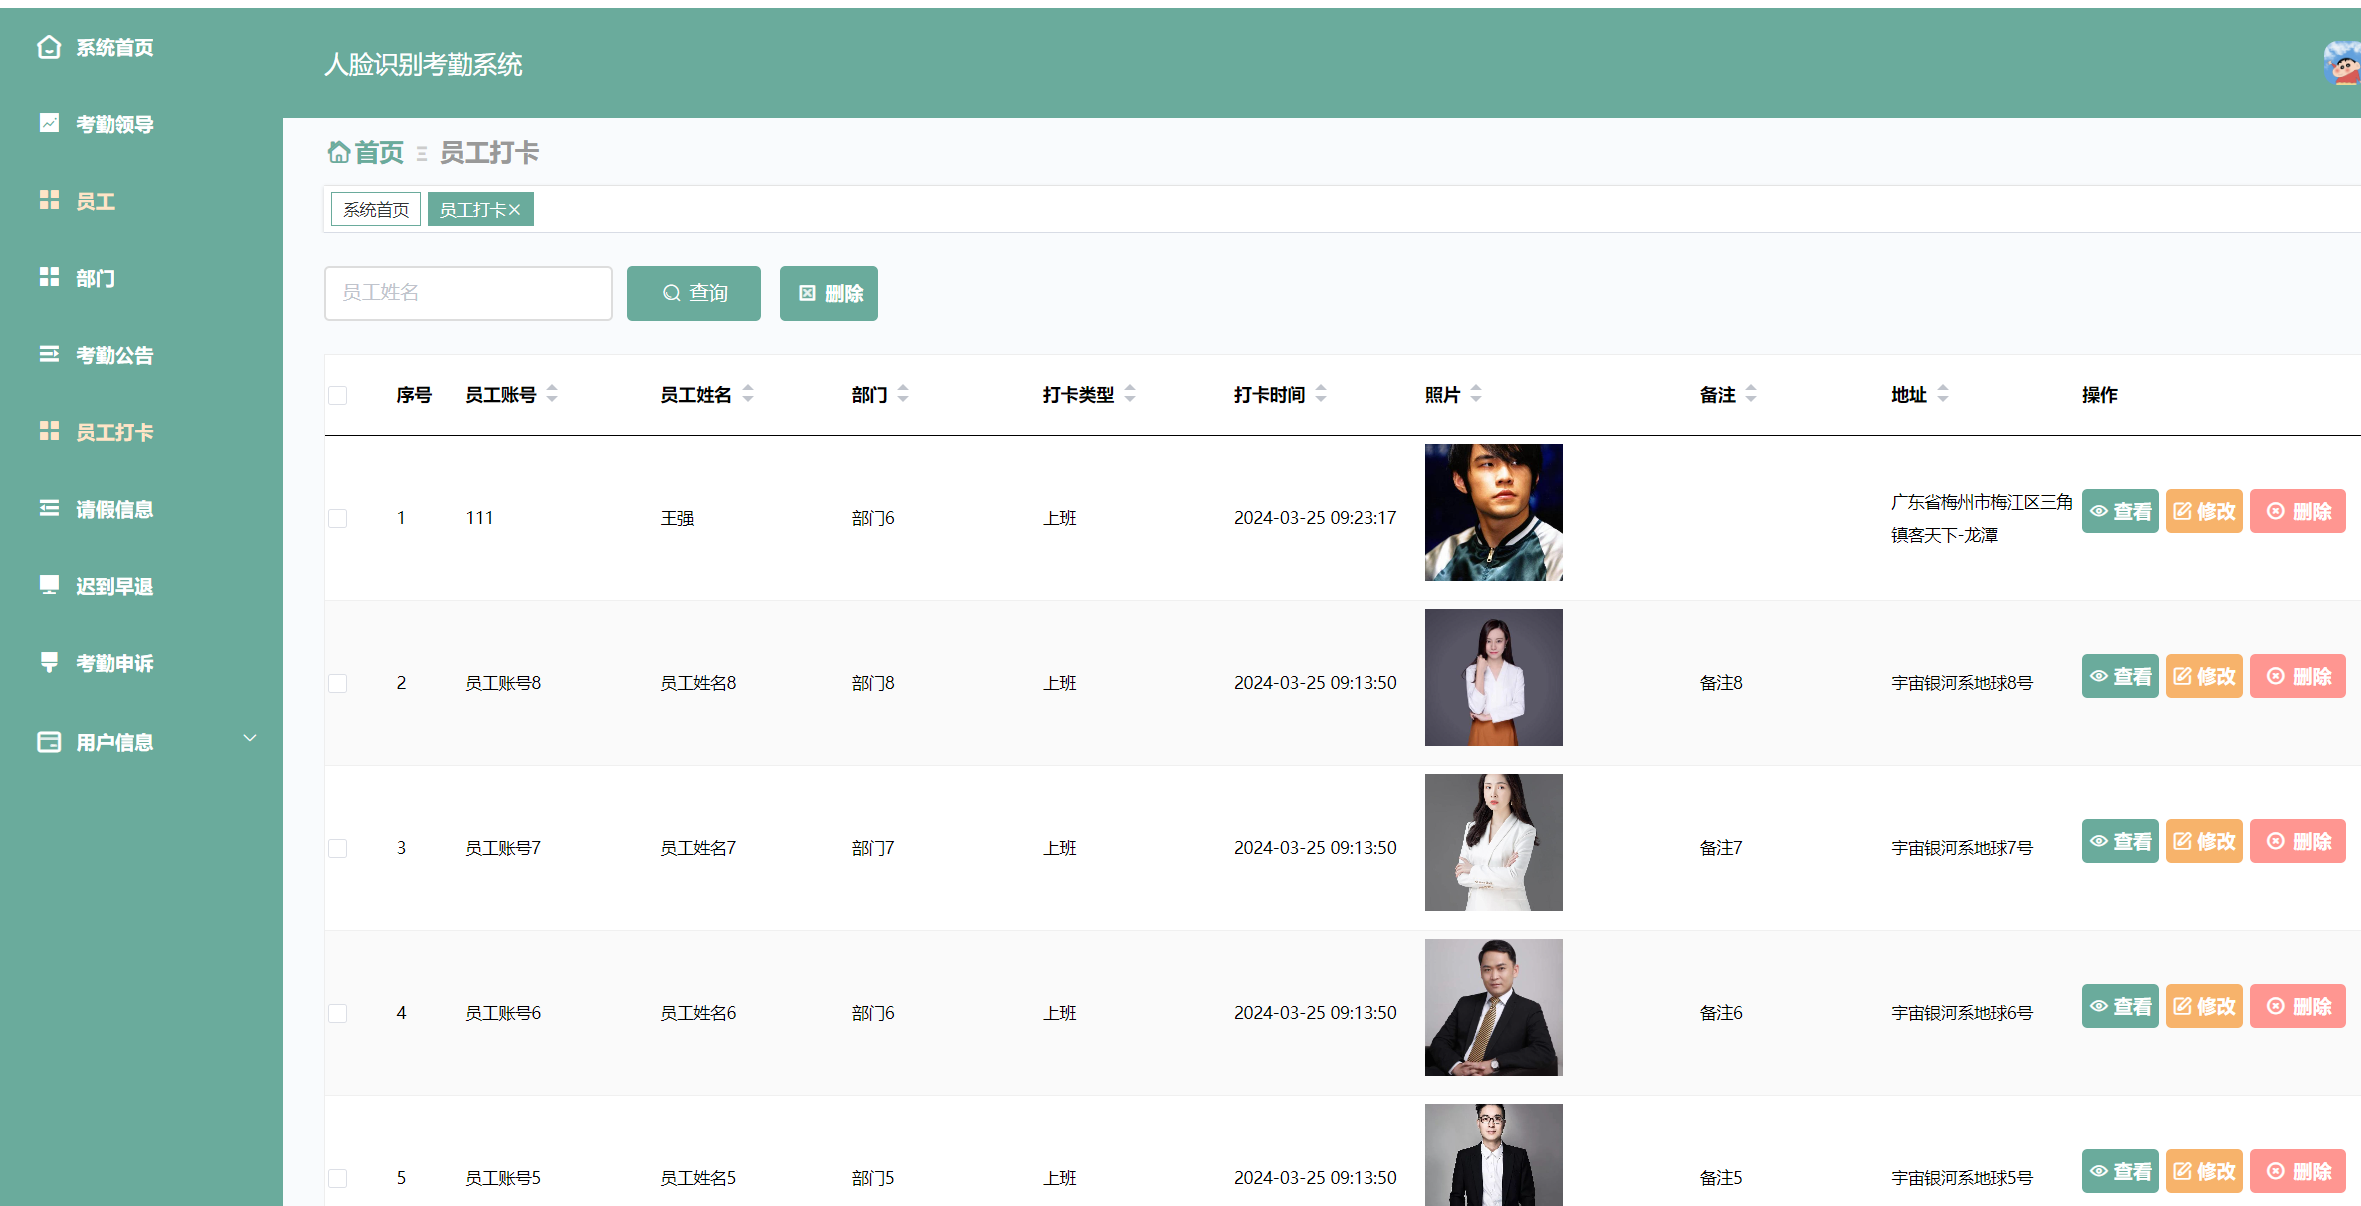The width and height of the screenshot is (2361, 1206).
Task: Click the icon beside 考勤申诉
Action: tap(49, 662)
